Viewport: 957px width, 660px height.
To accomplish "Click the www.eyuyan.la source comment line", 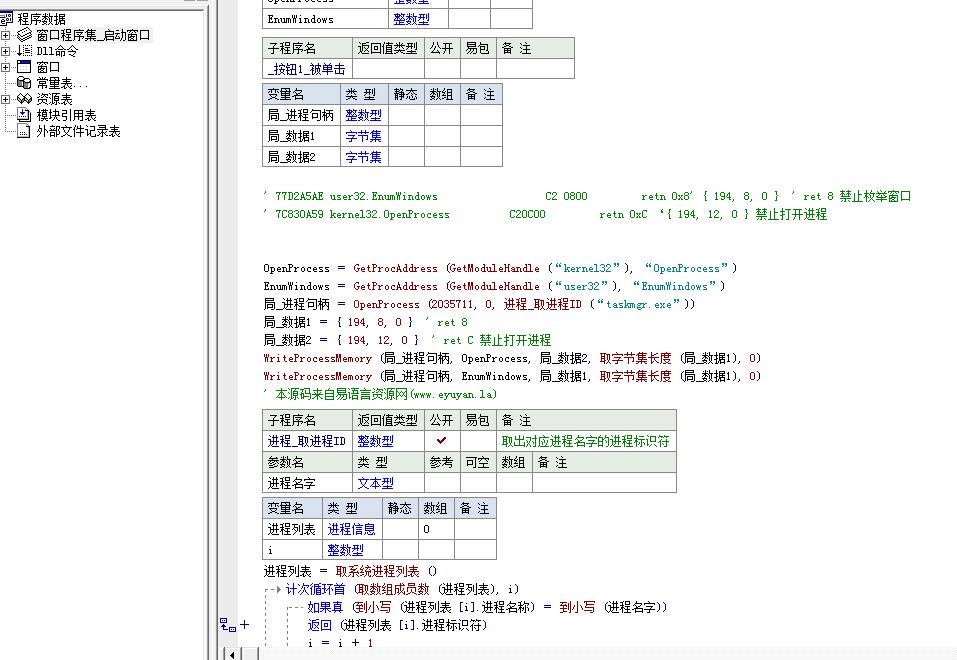I will (x=380, y=394).
